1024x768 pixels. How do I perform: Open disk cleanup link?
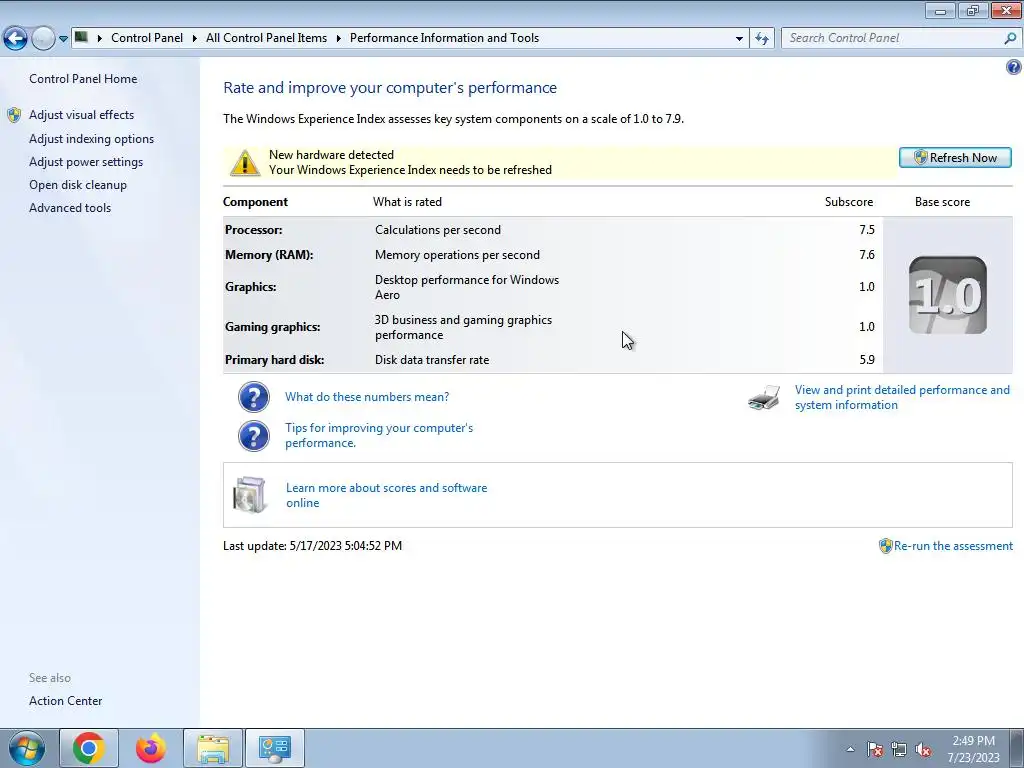[78, 185]
